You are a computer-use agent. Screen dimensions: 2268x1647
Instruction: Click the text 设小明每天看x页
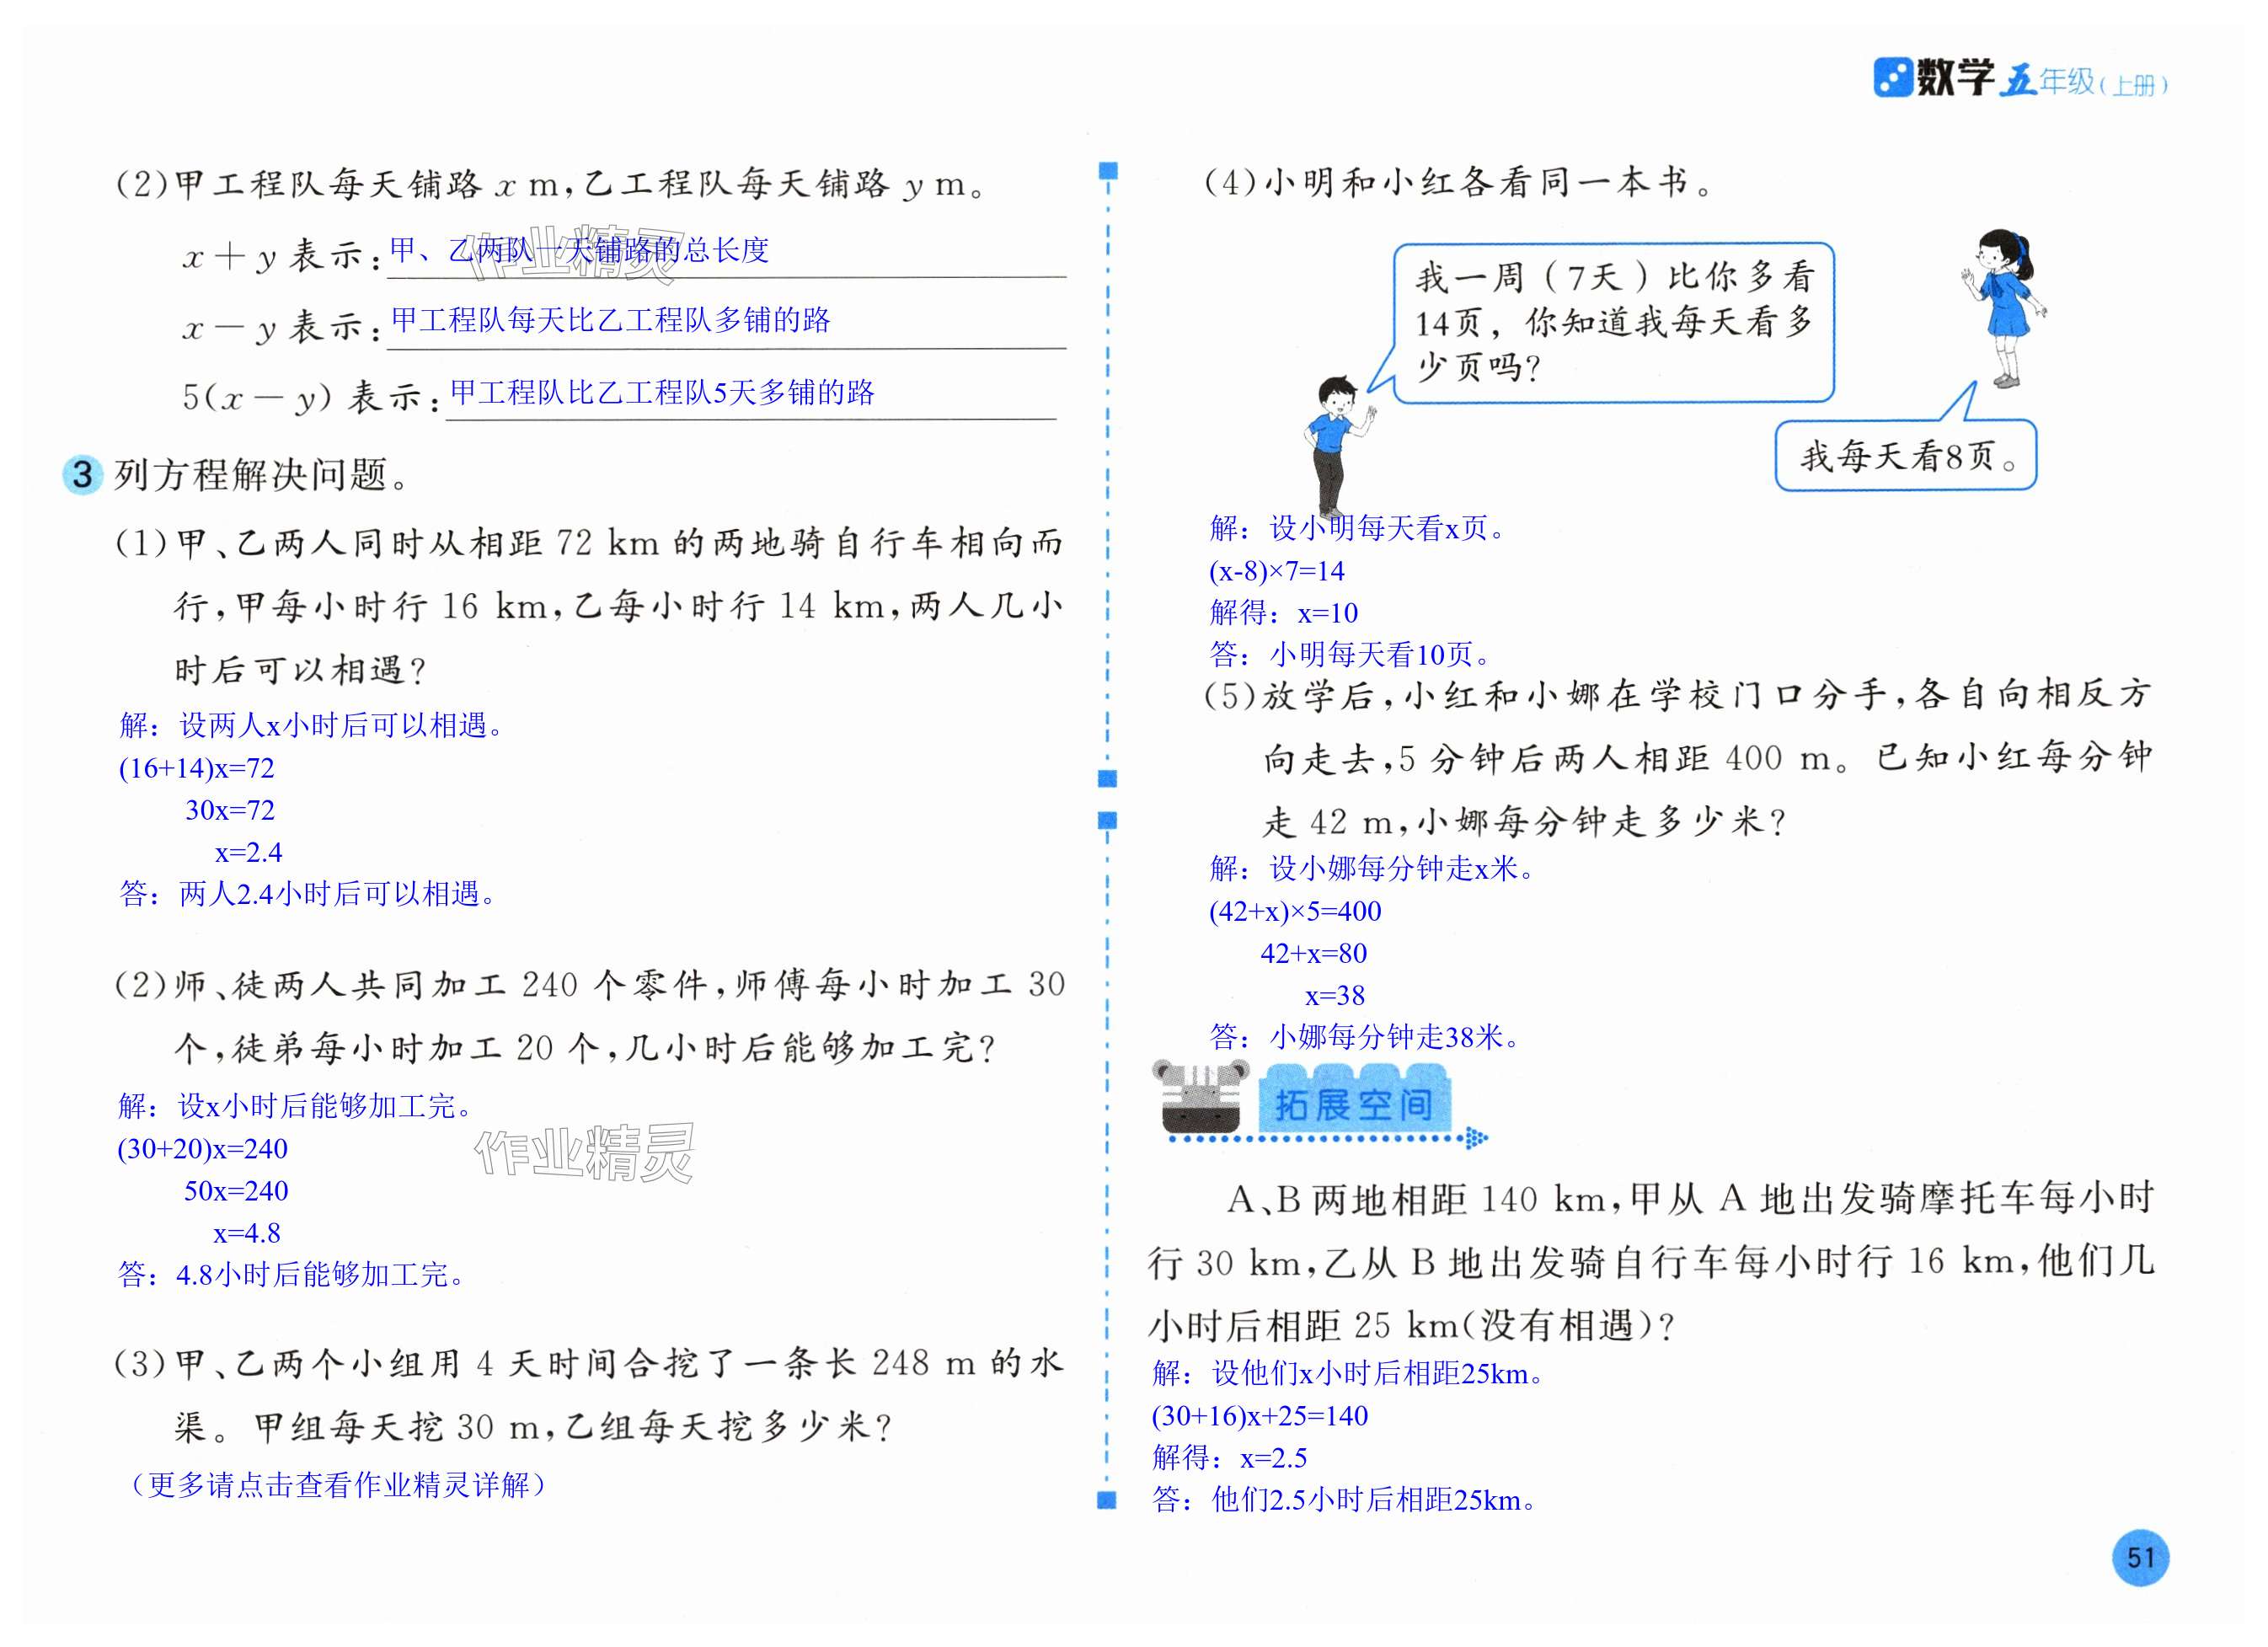click(1387, 527)
